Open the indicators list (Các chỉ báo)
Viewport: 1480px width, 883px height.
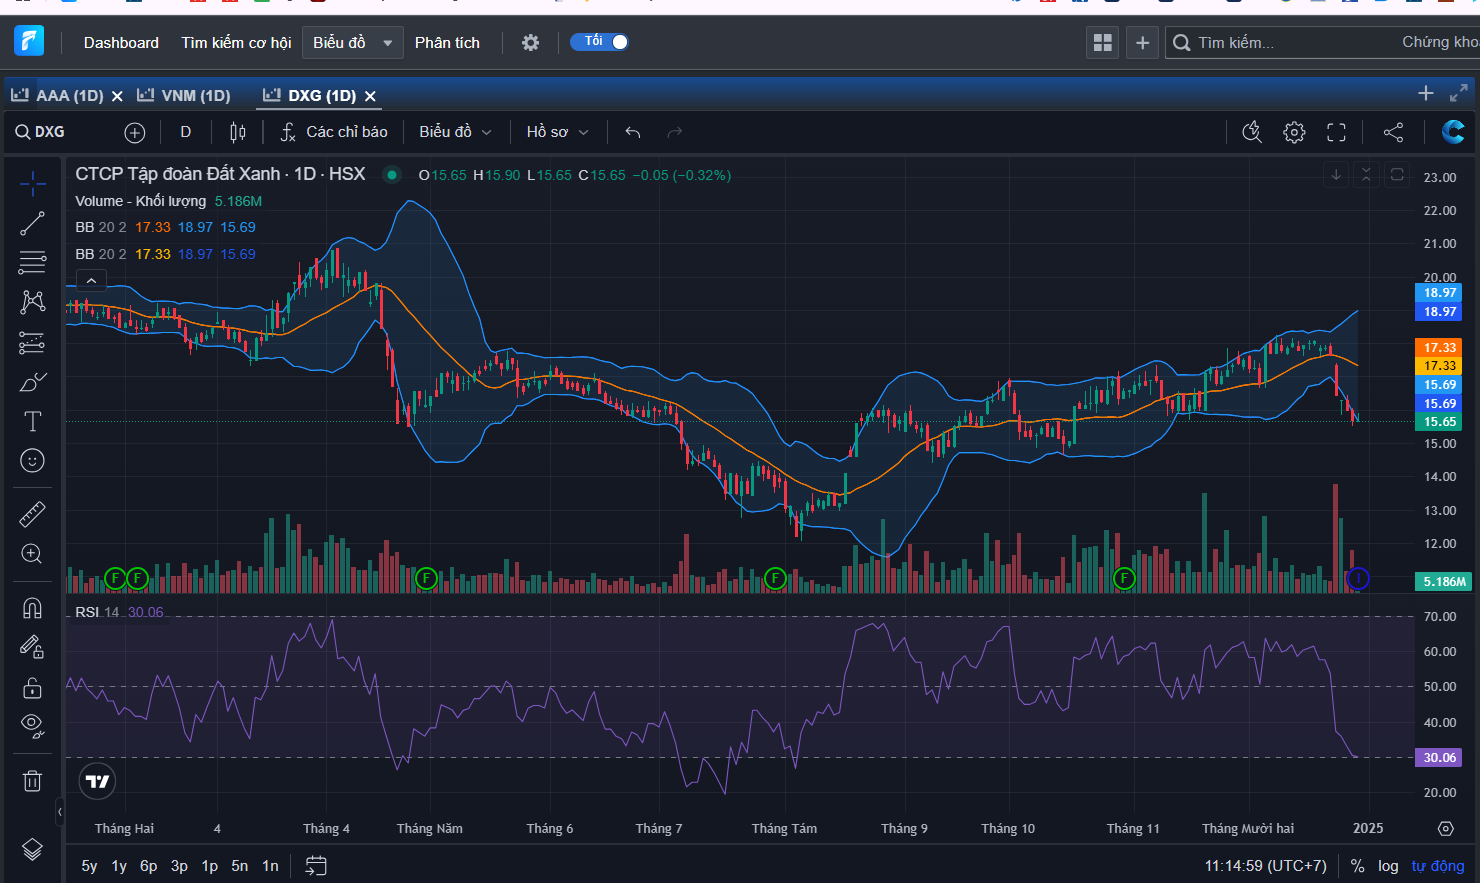pyautogui.click(x=334, y=132)
